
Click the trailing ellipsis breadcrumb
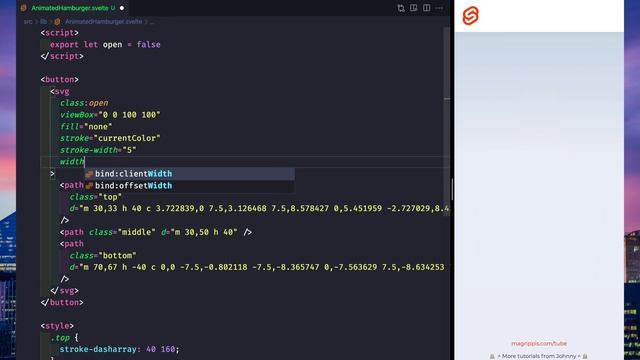click(x=152, y=22)
